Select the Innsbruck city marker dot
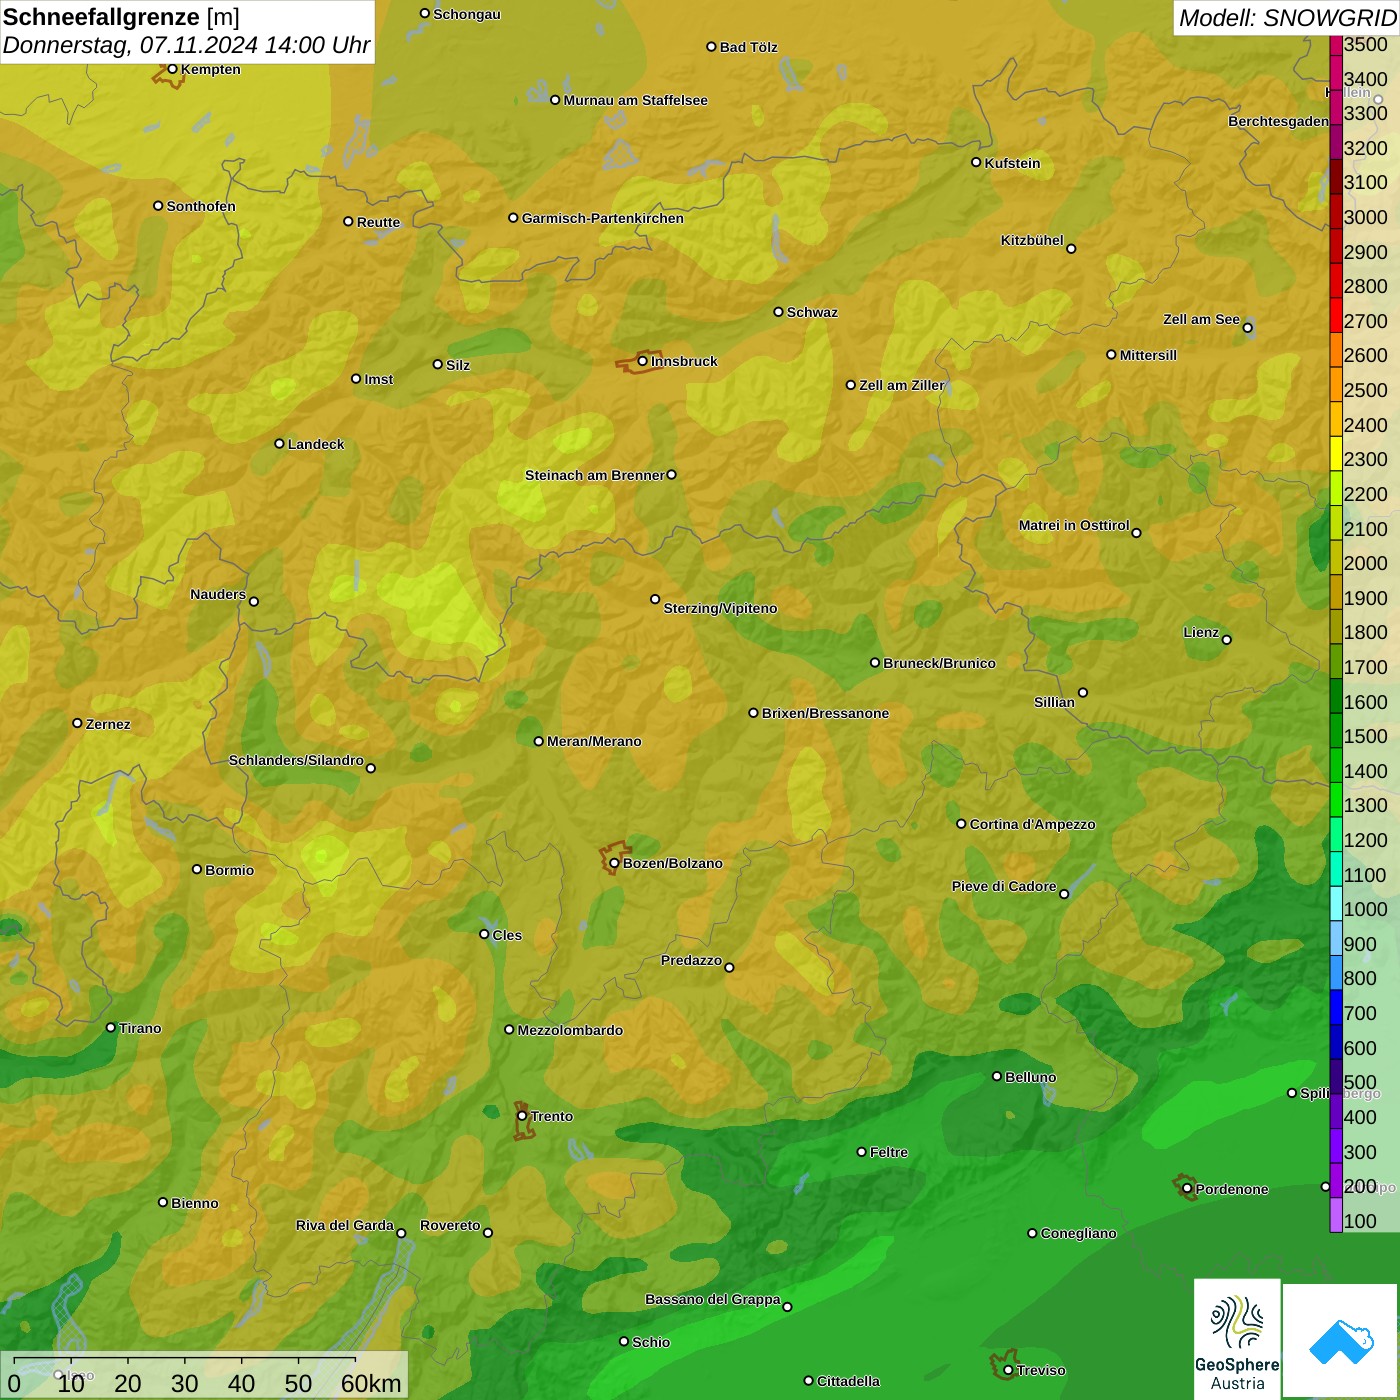Screen dimensions: 1400x1400 pos(643,361)
